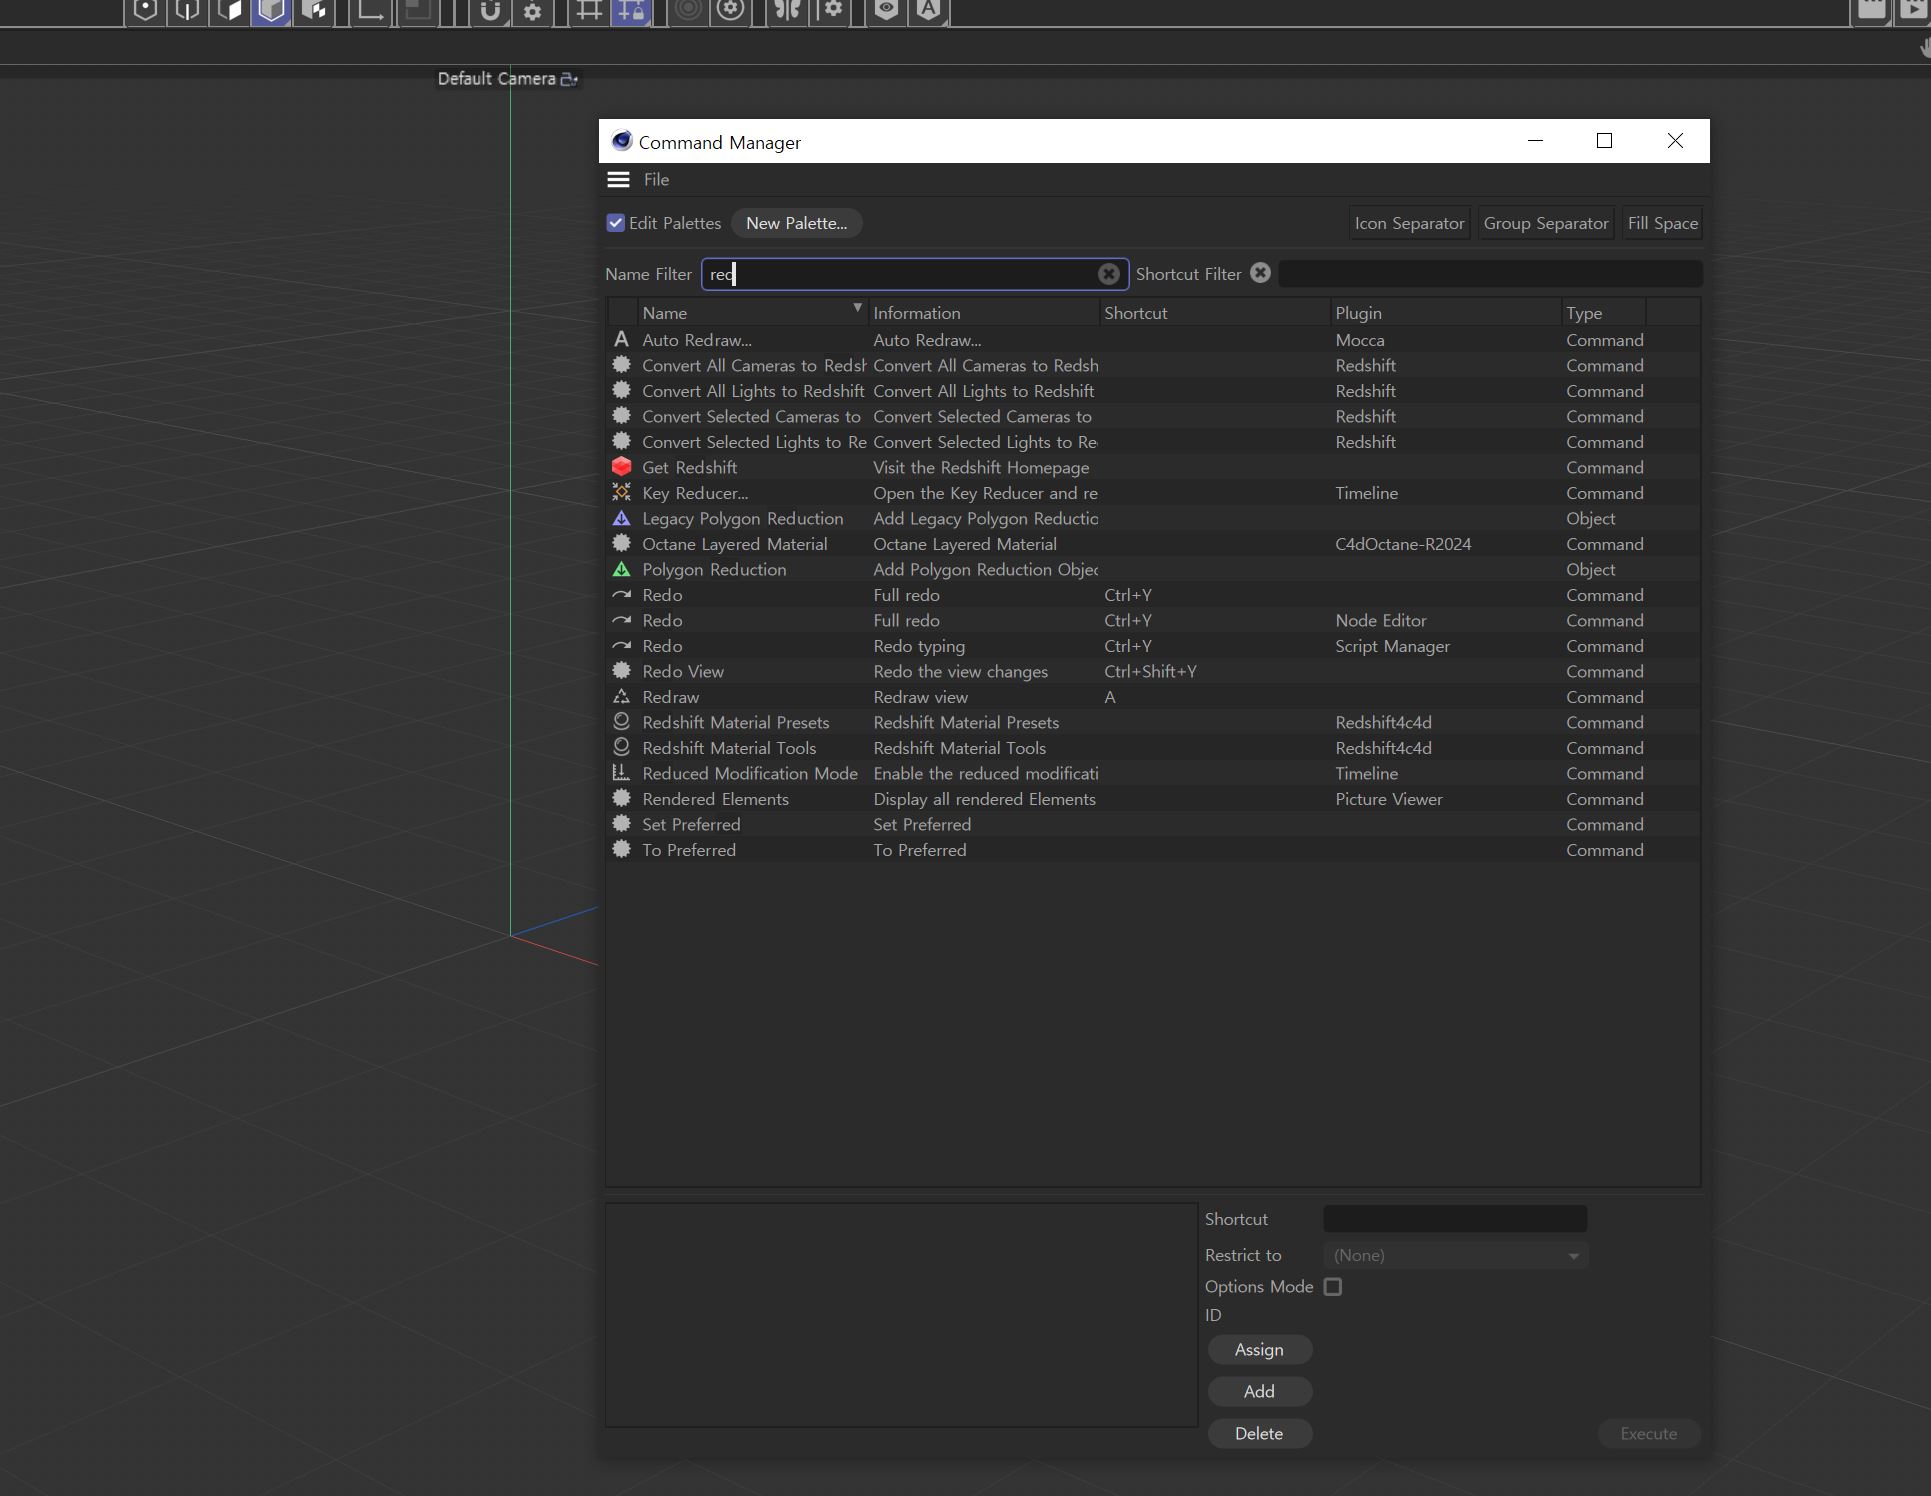The width and height of the screenshot is (1931, 1496).
Task: Toggle the magnet Snap icon
Action: tap(490, 11)
